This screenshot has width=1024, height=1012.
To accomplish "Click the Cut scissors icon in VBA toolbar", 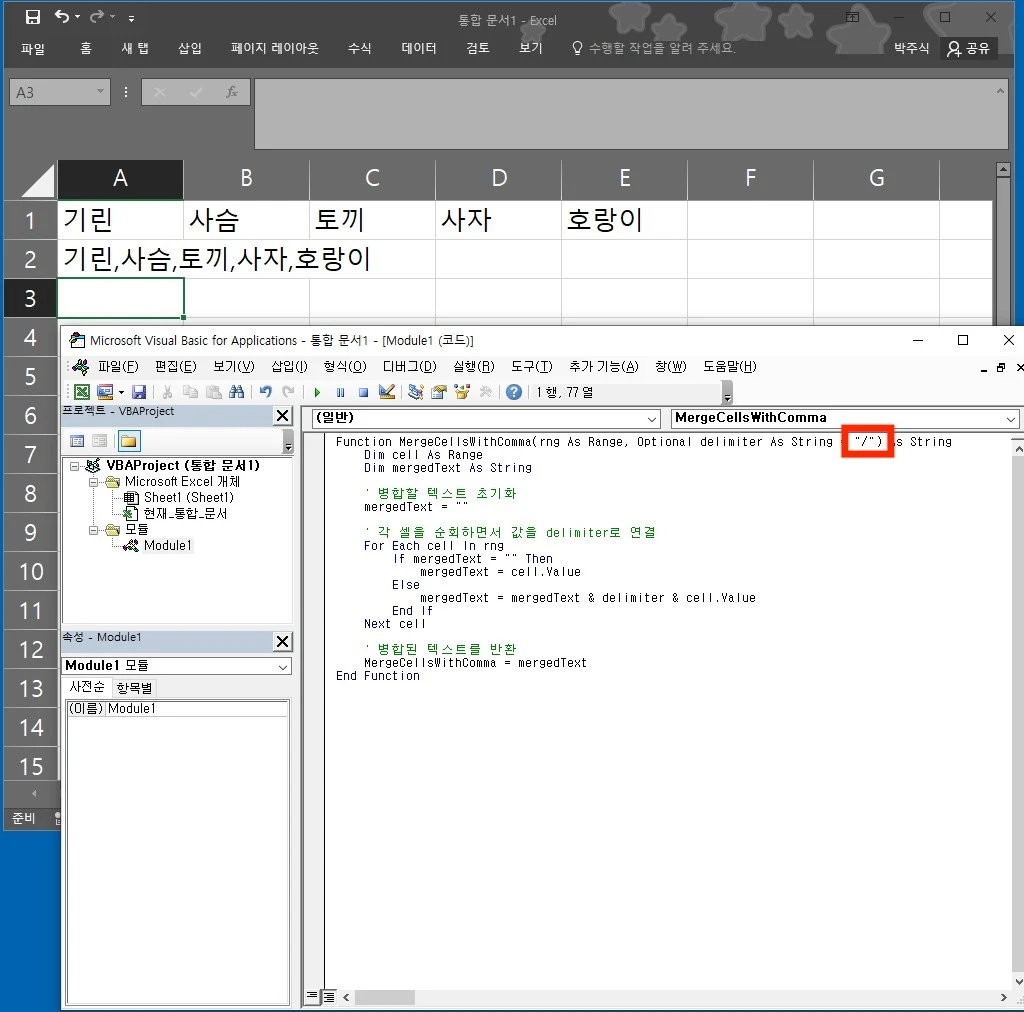I will click(168, 392).
